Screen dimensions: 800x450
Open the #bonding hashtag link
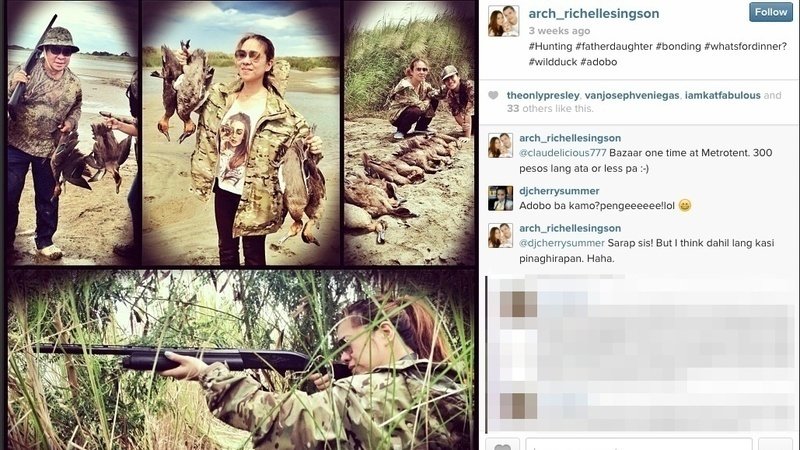click(678, 46)
